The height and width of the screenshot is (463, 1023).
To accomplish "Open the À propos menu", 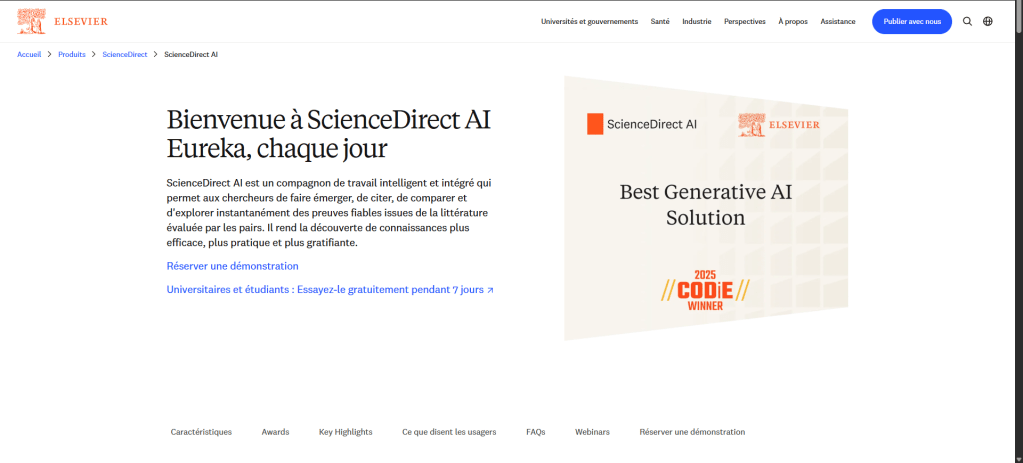I will [793, 21].
